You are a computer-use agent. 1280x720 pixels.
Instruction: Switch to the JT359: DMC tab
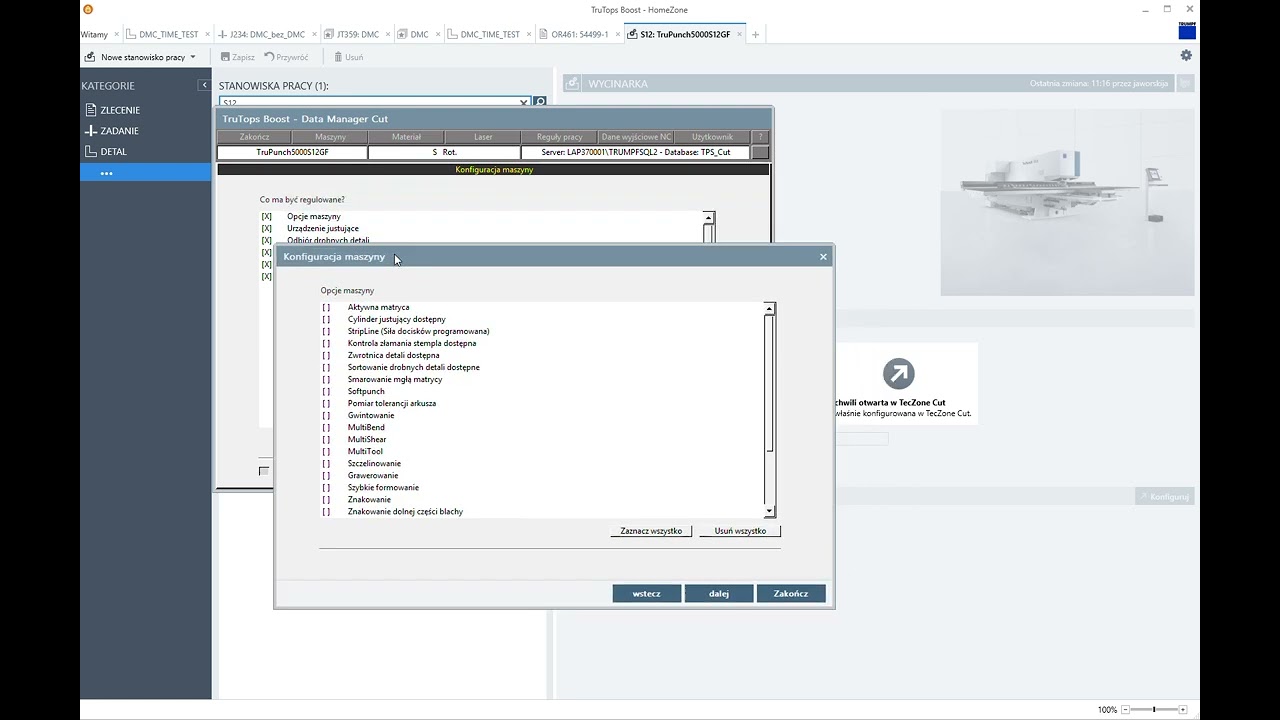click(357, 34)
